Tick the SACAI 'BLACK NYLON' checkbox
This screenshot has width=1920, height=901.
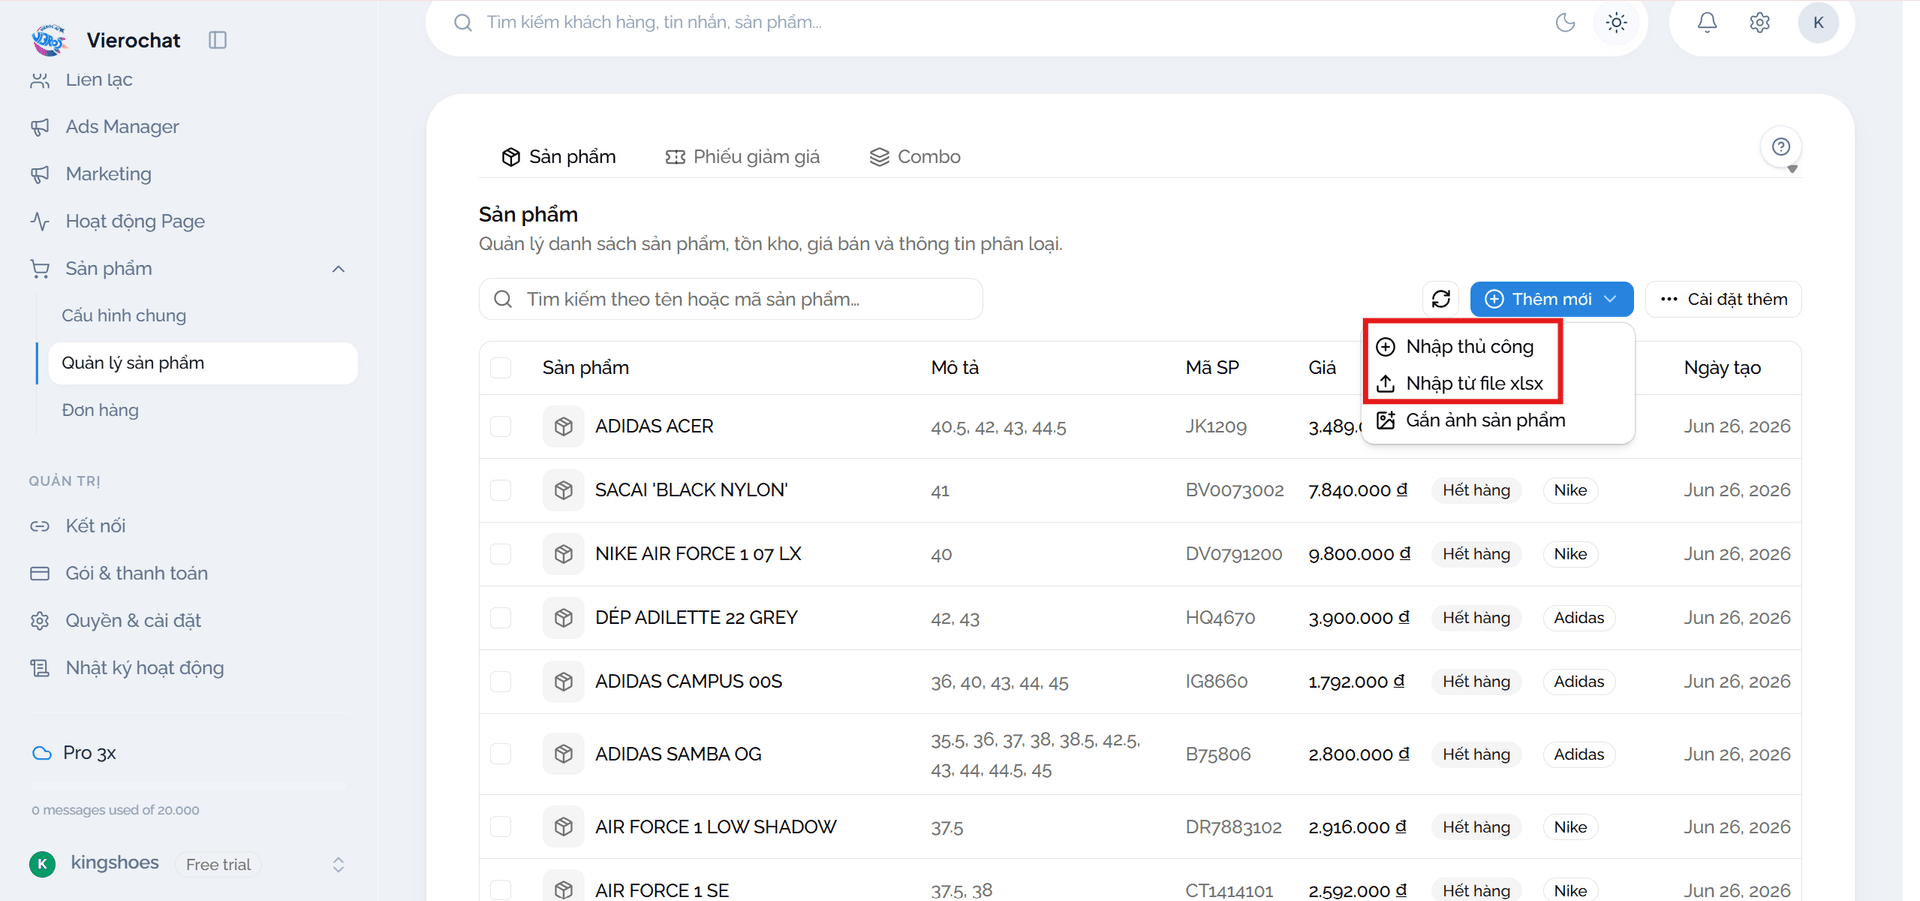pos(501,490)
